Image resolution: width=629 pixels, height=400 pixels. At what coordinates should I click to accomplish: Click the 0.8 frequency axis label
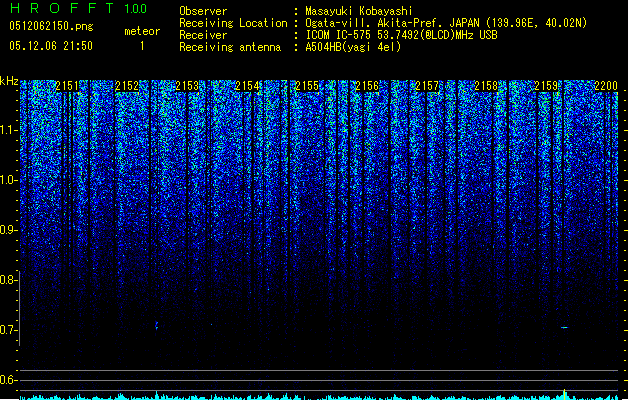(9, 280)
